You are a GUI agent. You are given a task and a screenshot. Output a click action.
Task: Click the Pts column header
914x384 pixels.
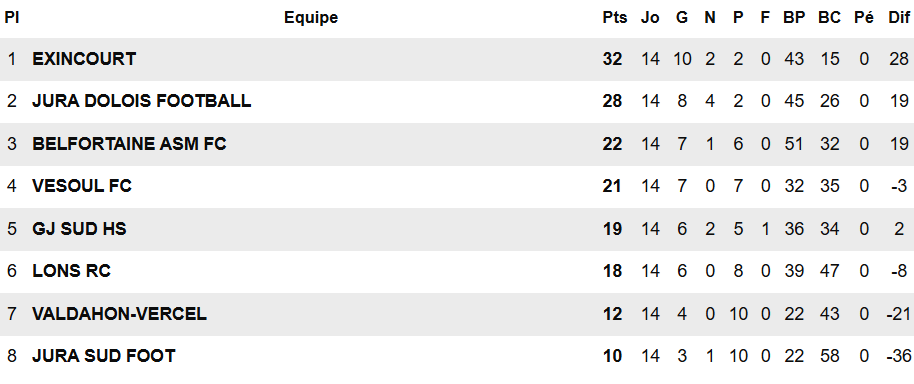click(x=615, y=18)
